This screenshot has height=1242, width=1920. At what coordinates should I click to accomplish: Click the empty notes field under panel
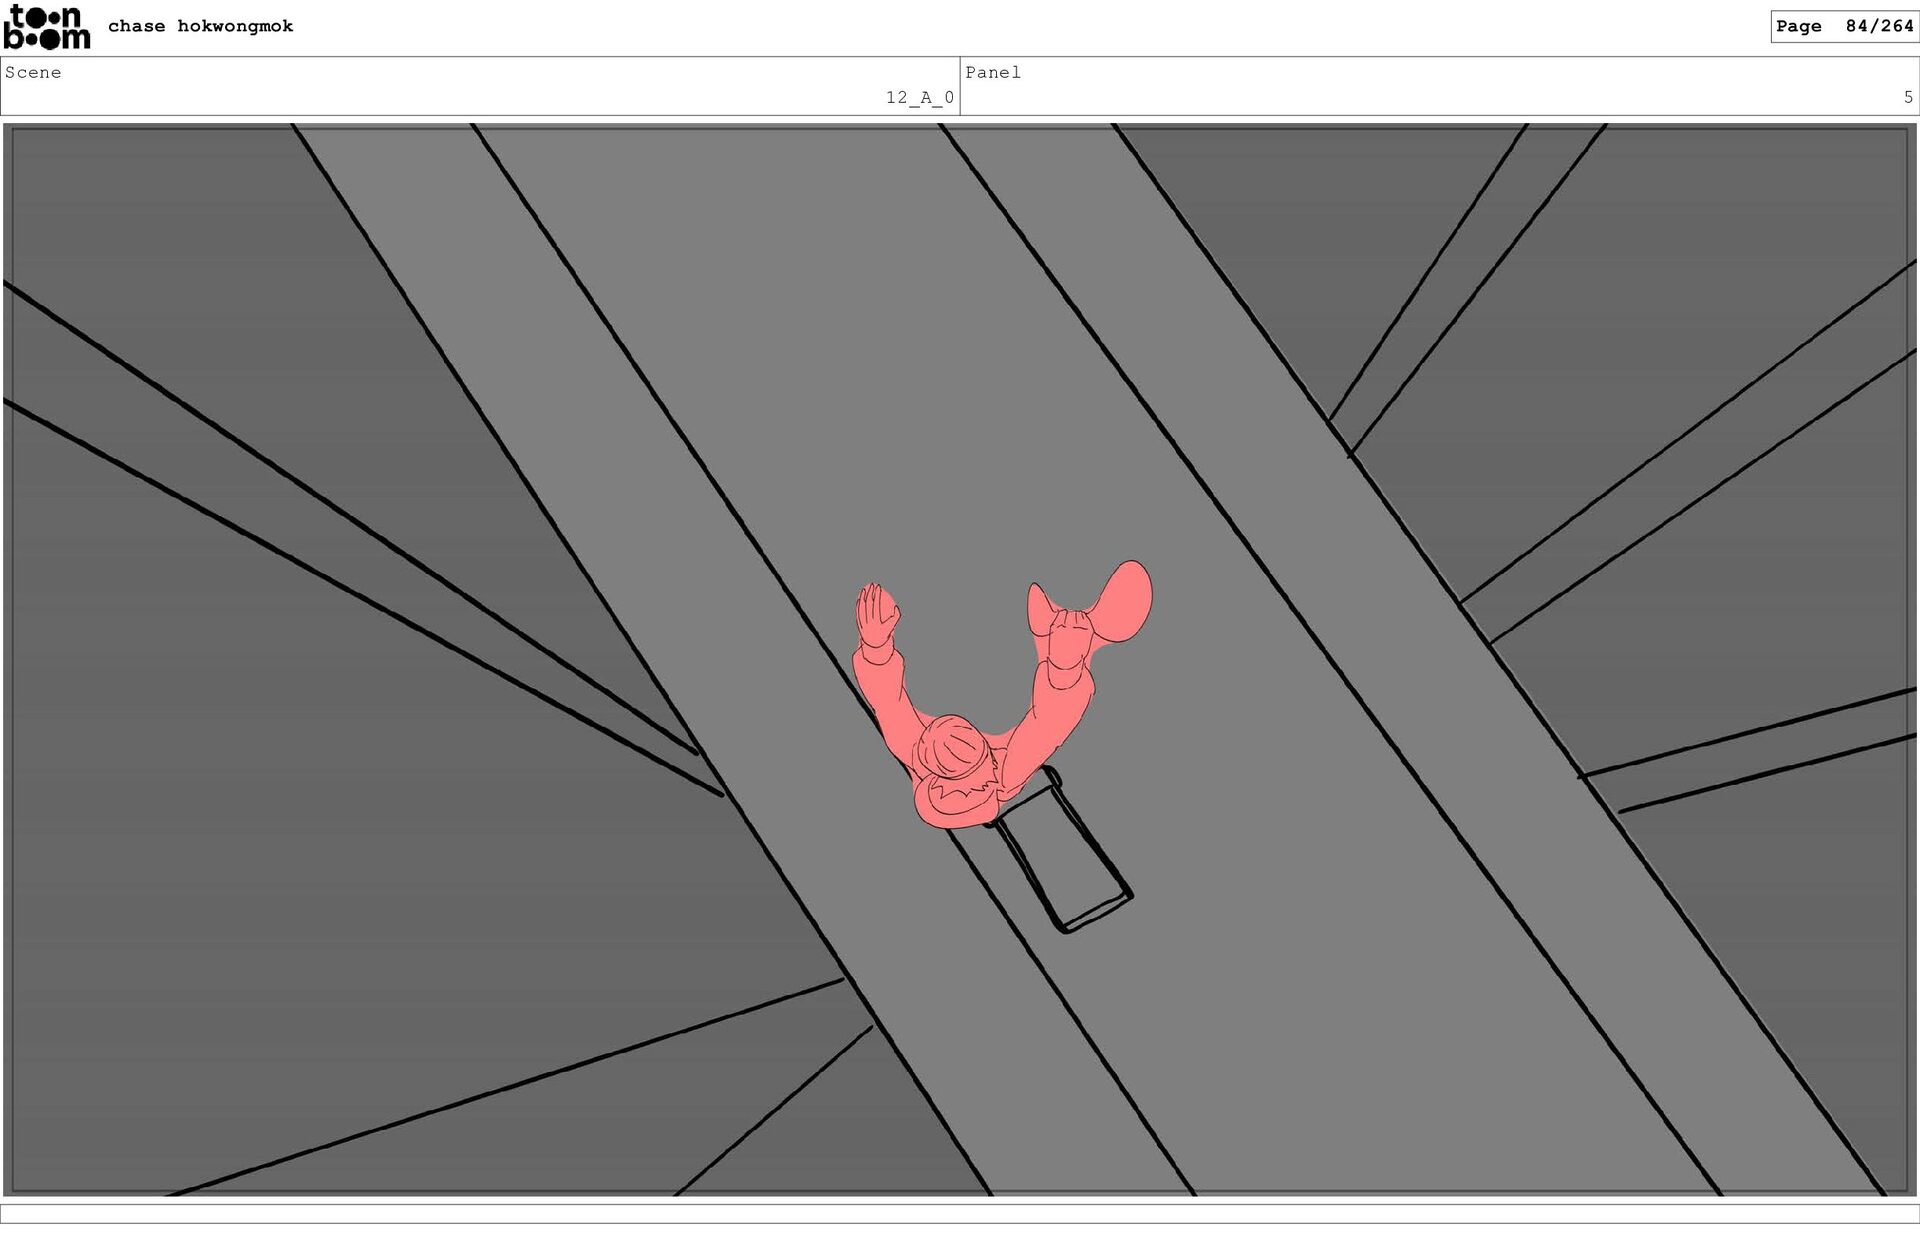click(x=960, y=1213)
